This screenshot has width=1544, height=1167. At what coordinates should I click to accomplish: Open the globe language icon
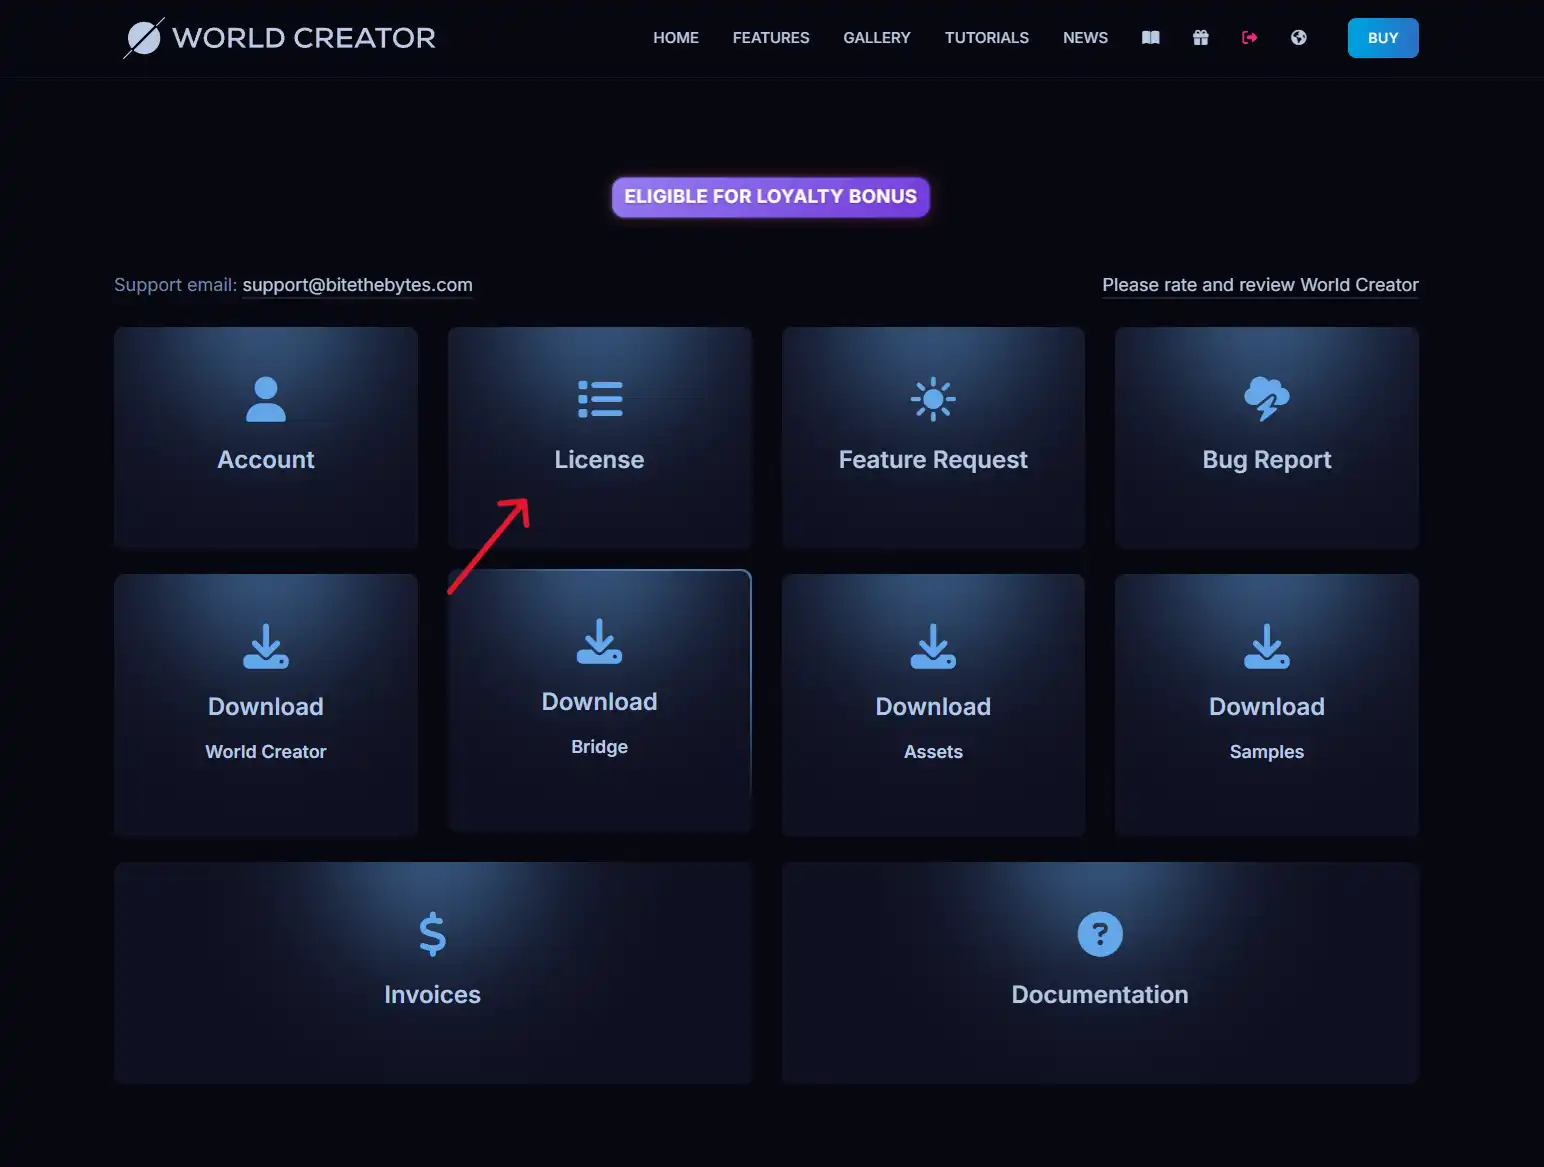1298,38
